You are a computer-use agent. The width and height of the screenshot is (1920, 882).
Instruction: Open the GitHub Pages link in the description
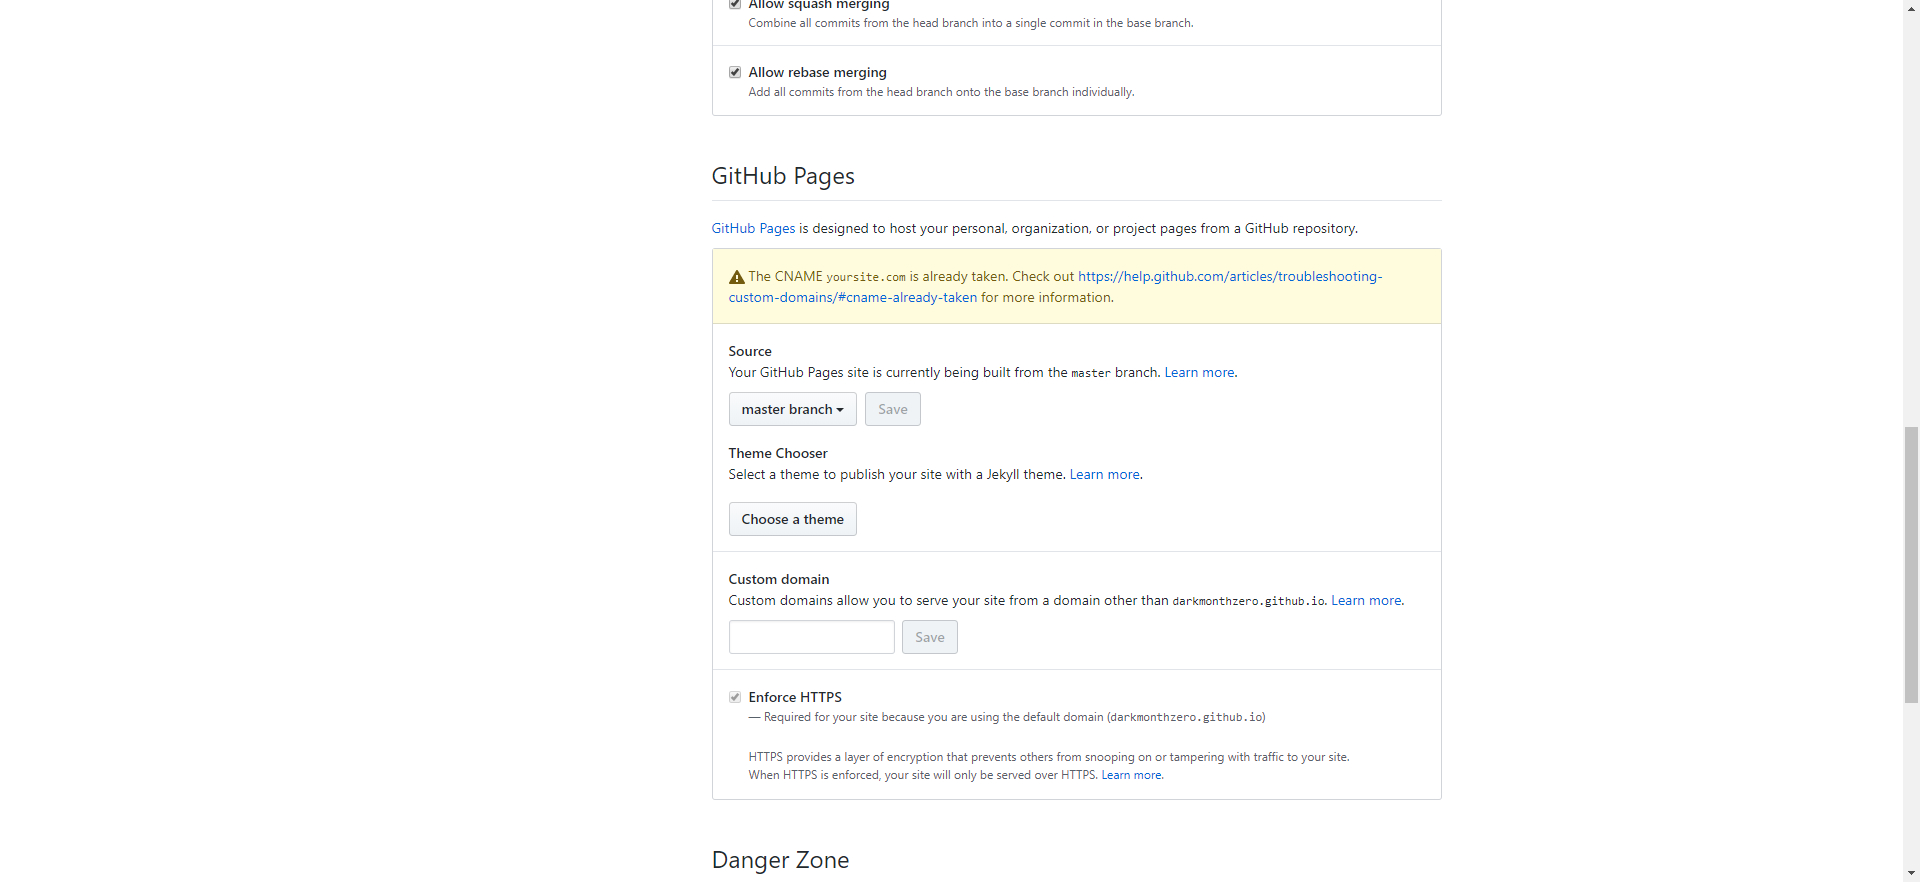[753, 228]
